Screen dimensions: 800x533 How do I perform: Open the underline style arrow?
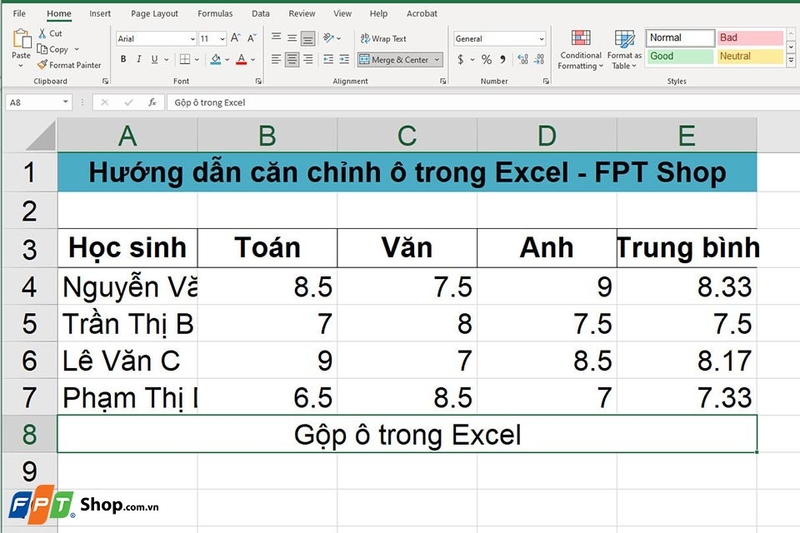166,60
